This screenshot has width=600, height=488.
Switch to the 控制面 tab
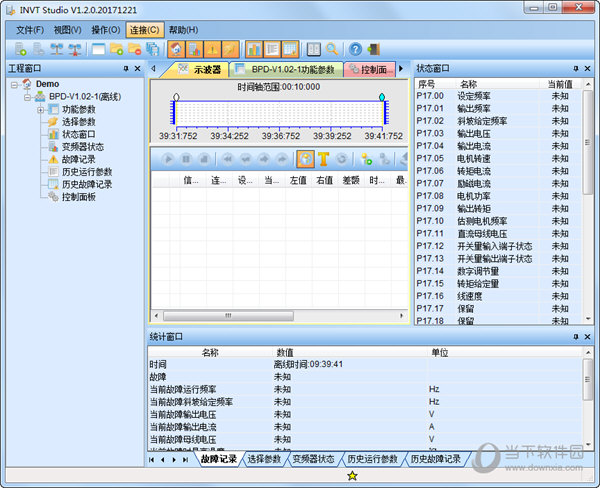coord(370,69)
